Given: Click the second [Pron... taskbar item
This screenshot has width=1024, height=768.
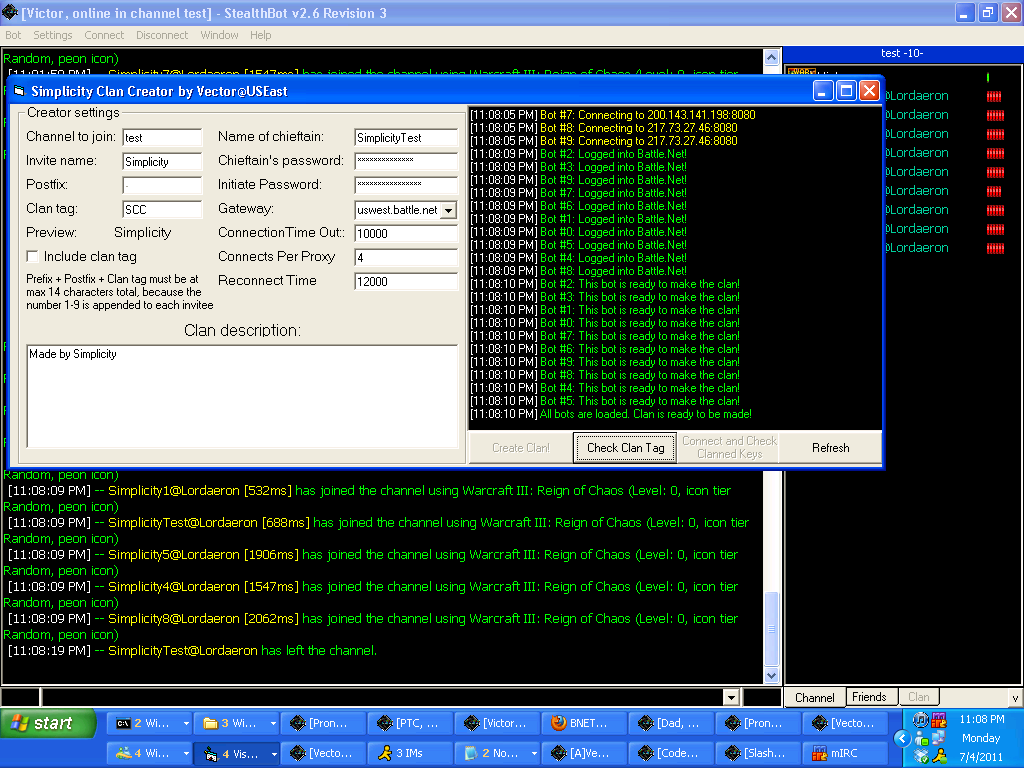Looking at the screenshot, I should tap(759, 723).
